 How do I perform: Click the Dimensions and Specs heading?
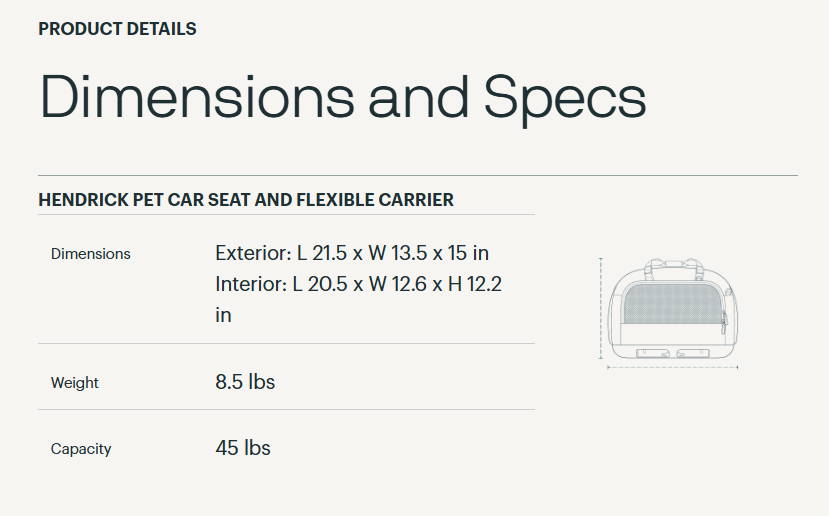pos(342,98)
